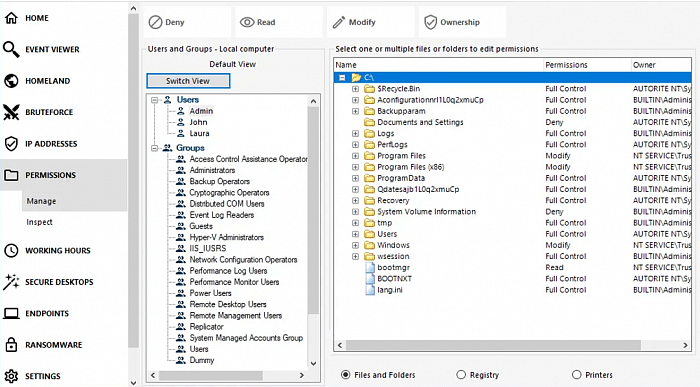Click the file list scroll right arrow
Screen dimensions: 700x387
[685, 345]
